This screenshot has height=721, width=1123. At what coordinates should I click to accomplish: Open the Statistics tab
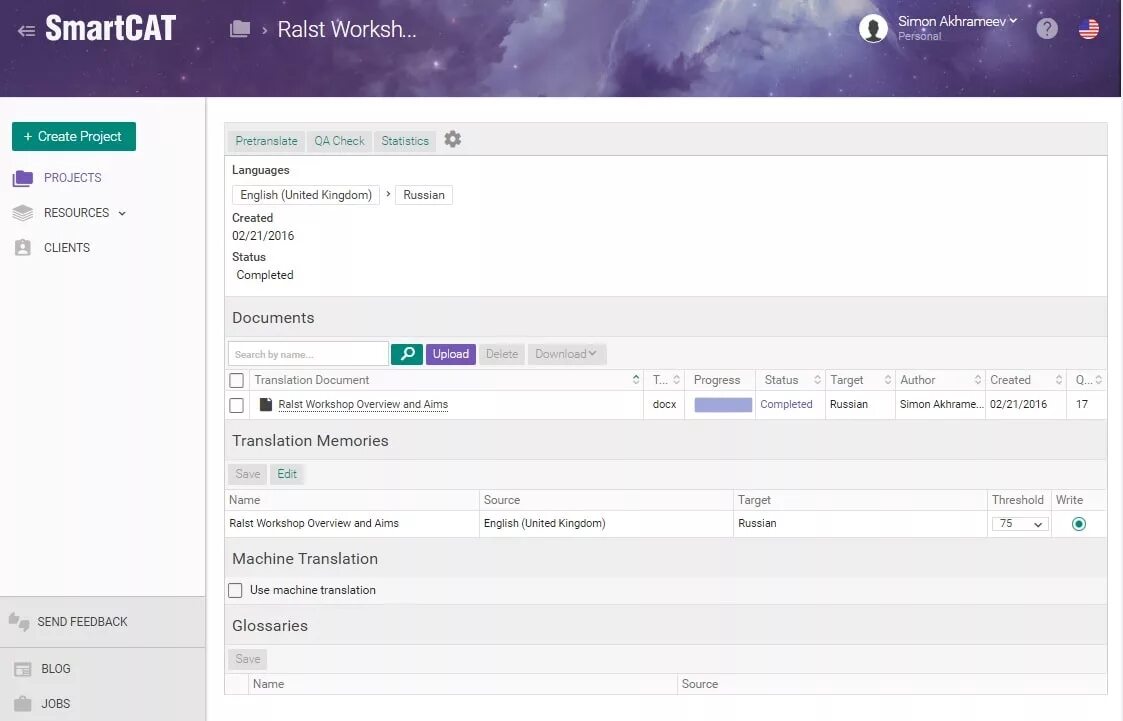click(x=405, y=141)
